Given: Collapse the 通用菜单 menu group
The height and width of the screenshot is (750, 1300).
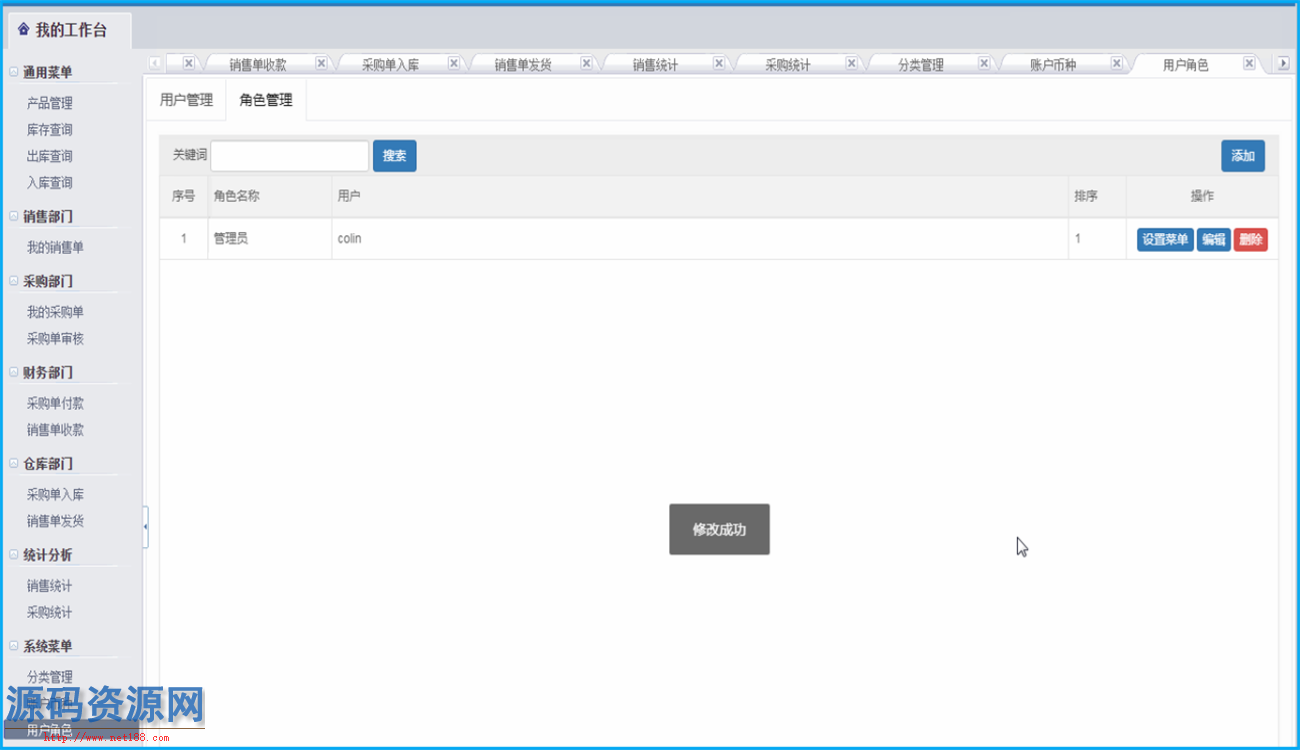Looking at the screenshot, I should click(13, 72).
